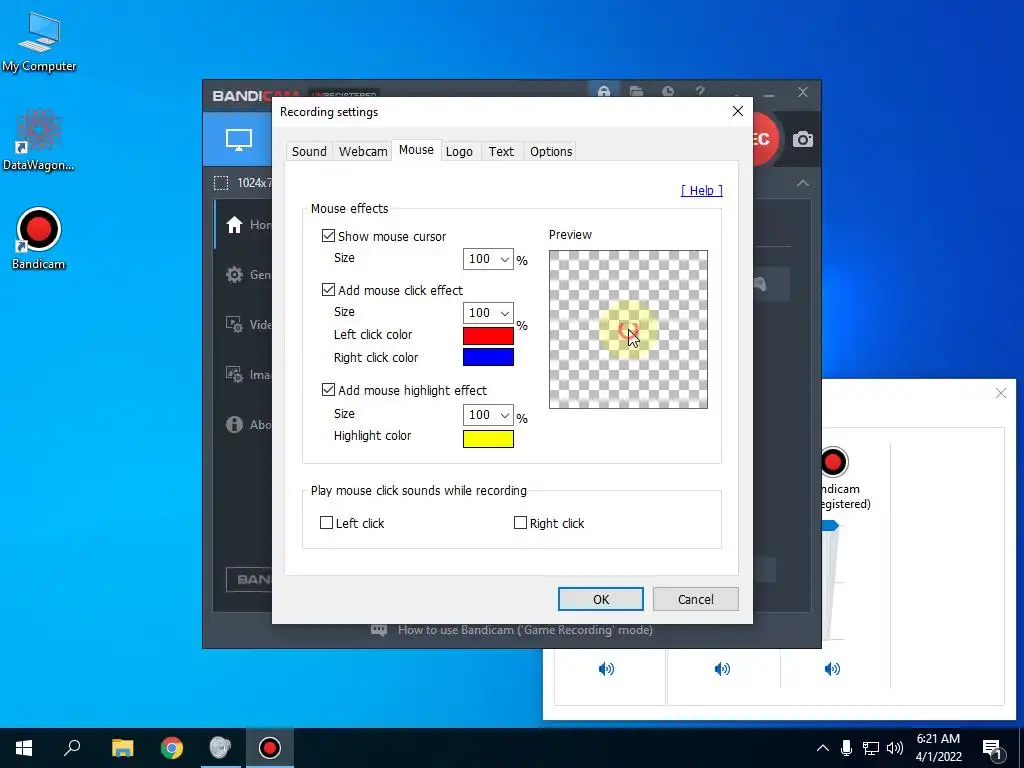This screenshot has height=768, width=1024.
Task: Mute the speaker icon under Bandicam in the mixer
Action: pyautogui.click(x=832, y=669)
